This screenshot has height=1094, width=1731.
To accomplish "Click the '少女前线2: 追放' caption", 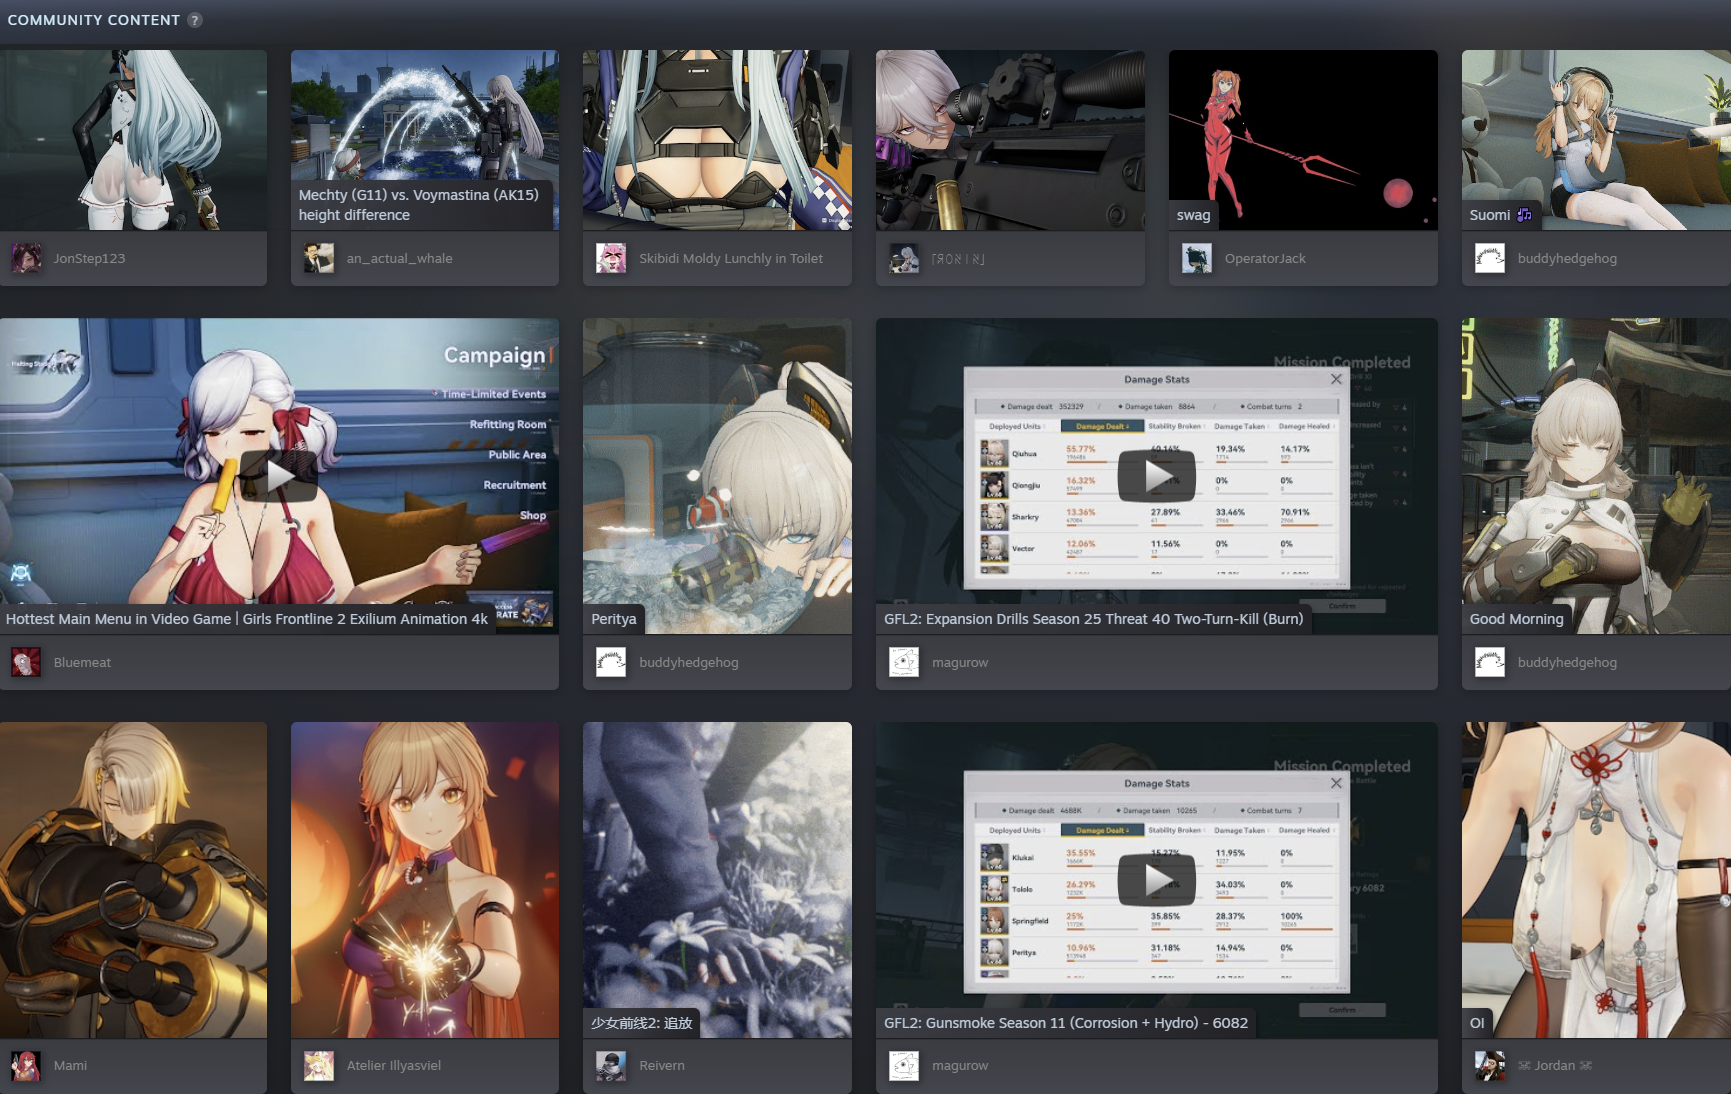I will point(641,1023).
